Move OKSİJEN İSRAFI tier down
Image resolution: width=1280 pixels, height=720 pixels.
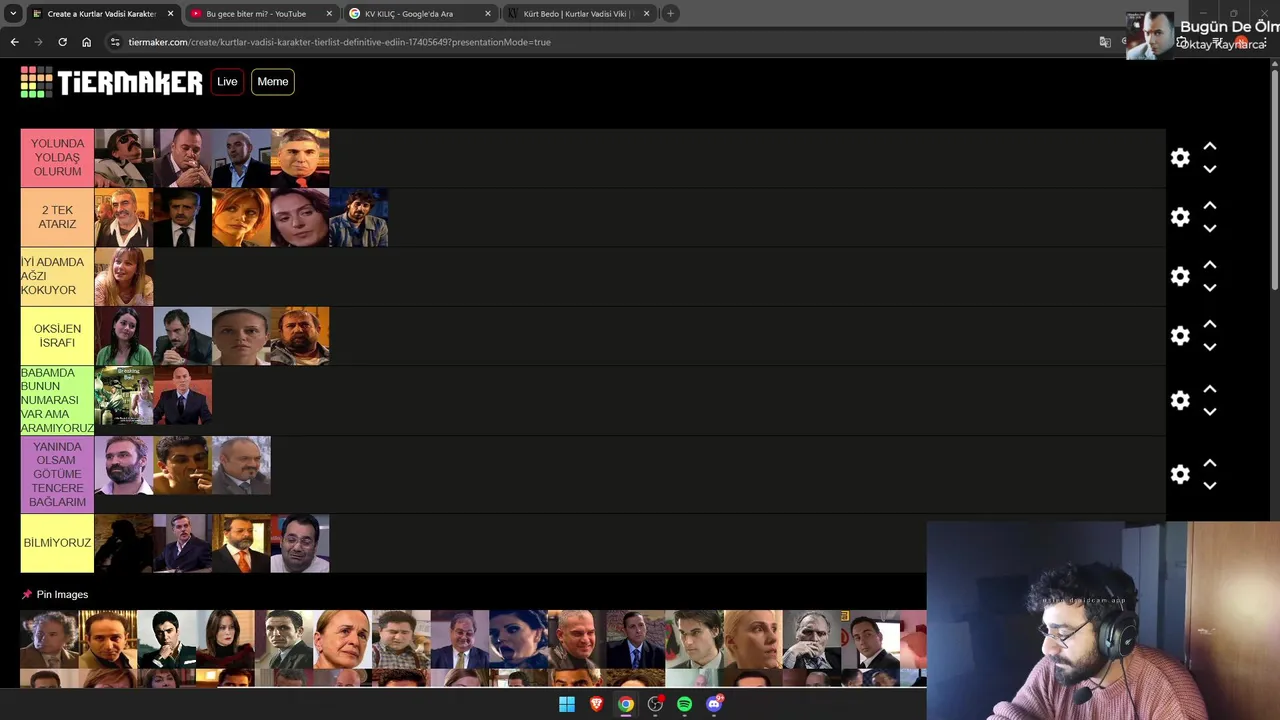click(x=1209, y=347)
